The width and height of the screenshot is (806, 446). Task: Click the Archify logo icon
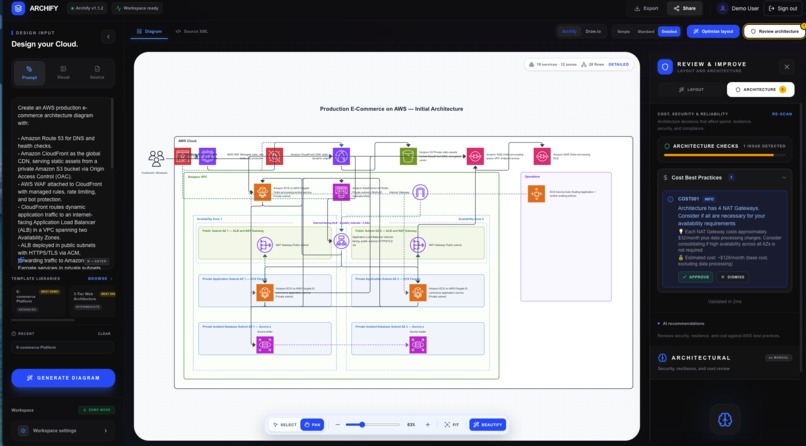click(18, 8)
